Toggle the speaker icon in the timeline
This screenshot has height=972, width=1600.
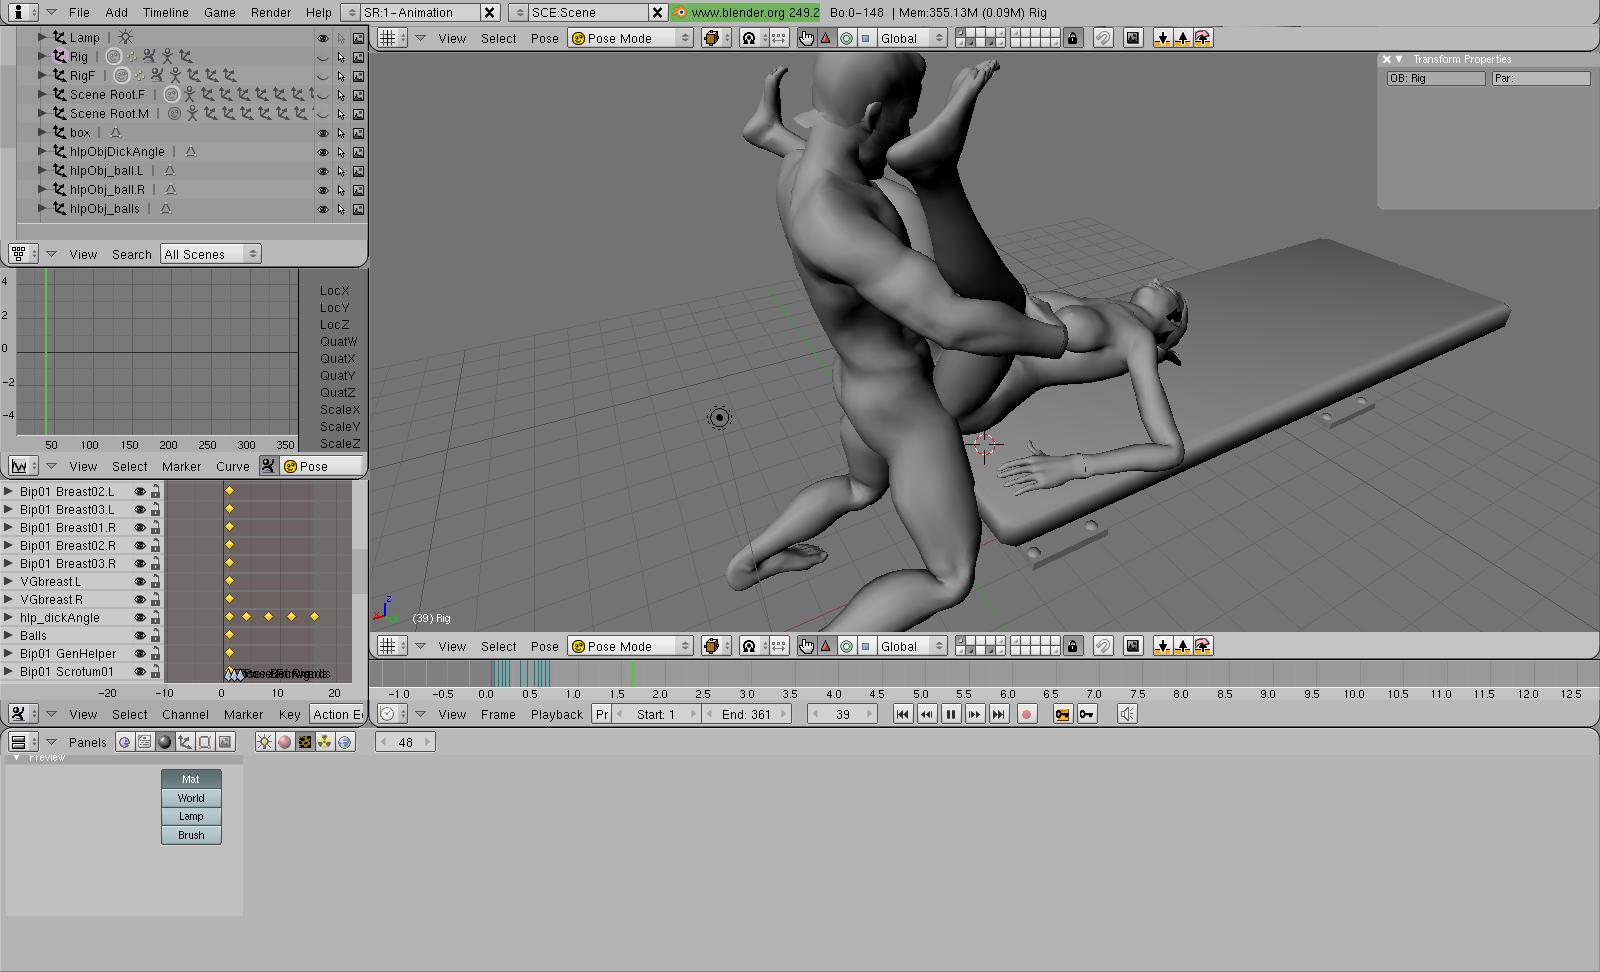click(x=1127, y=714)
